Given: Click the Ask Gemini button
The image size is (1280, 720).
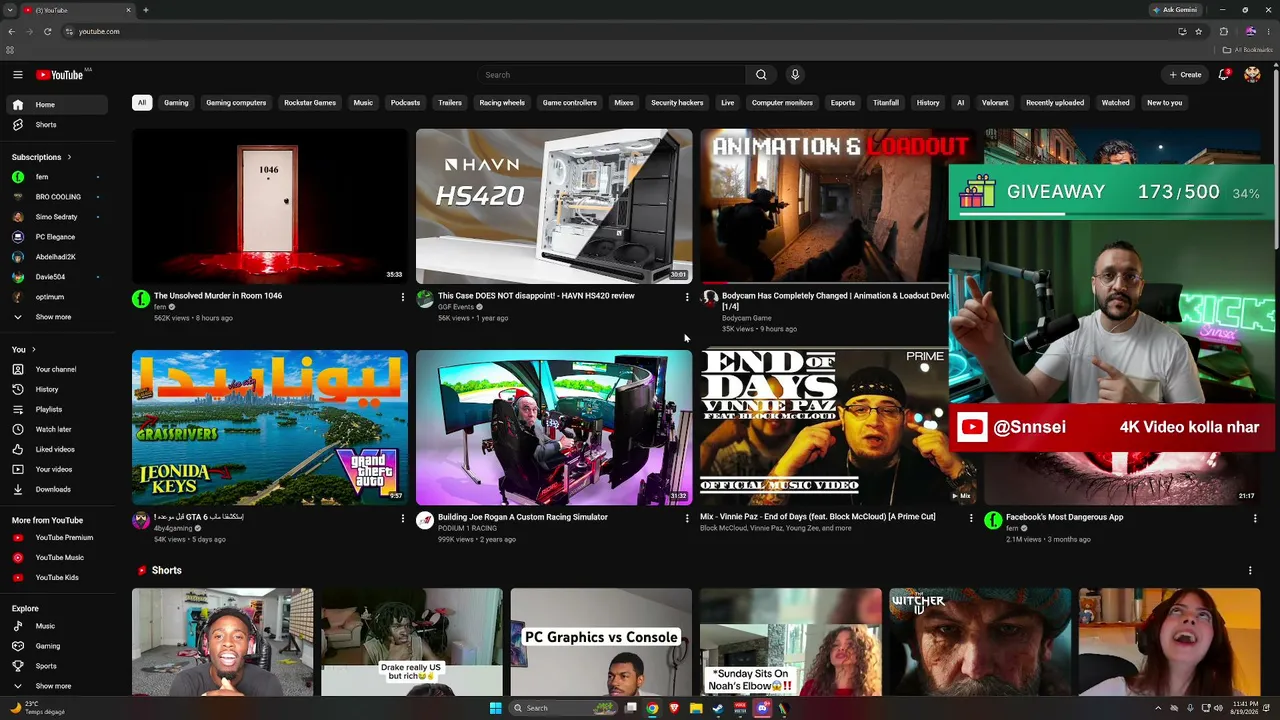Looking at the screenshot, I should [1175, 10].
